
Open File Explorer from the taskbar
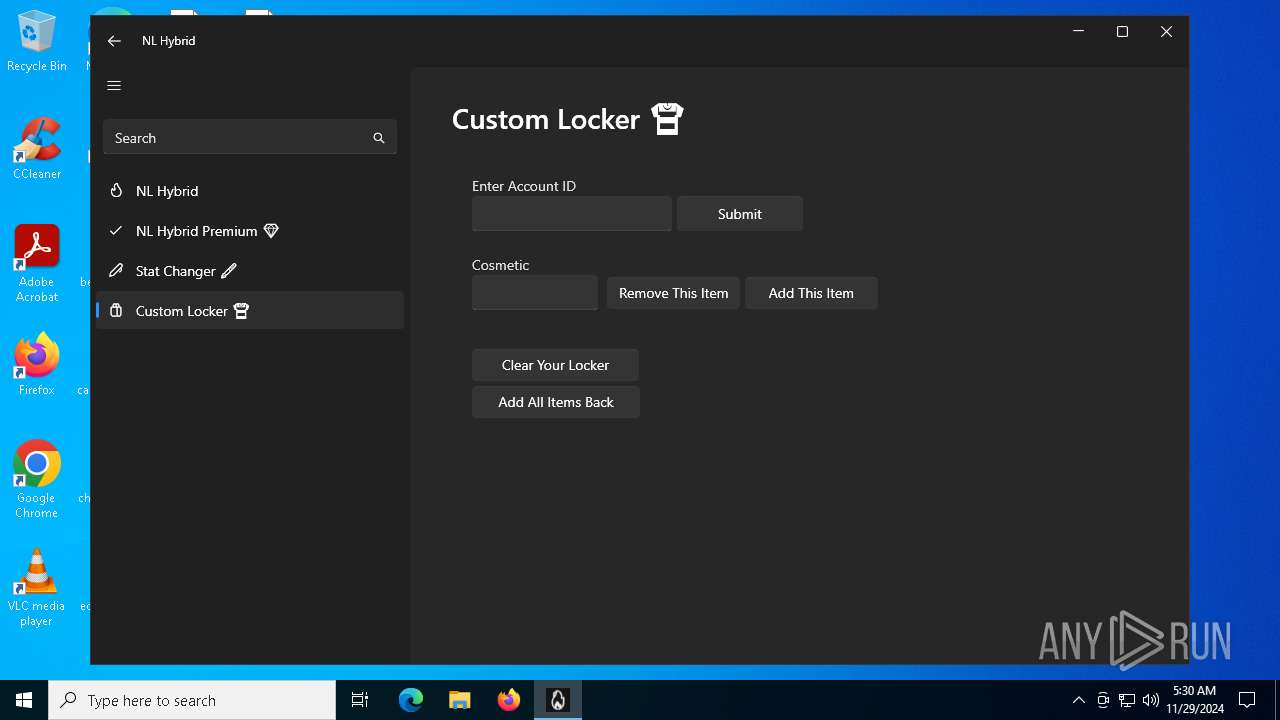[x=460, y=700]
